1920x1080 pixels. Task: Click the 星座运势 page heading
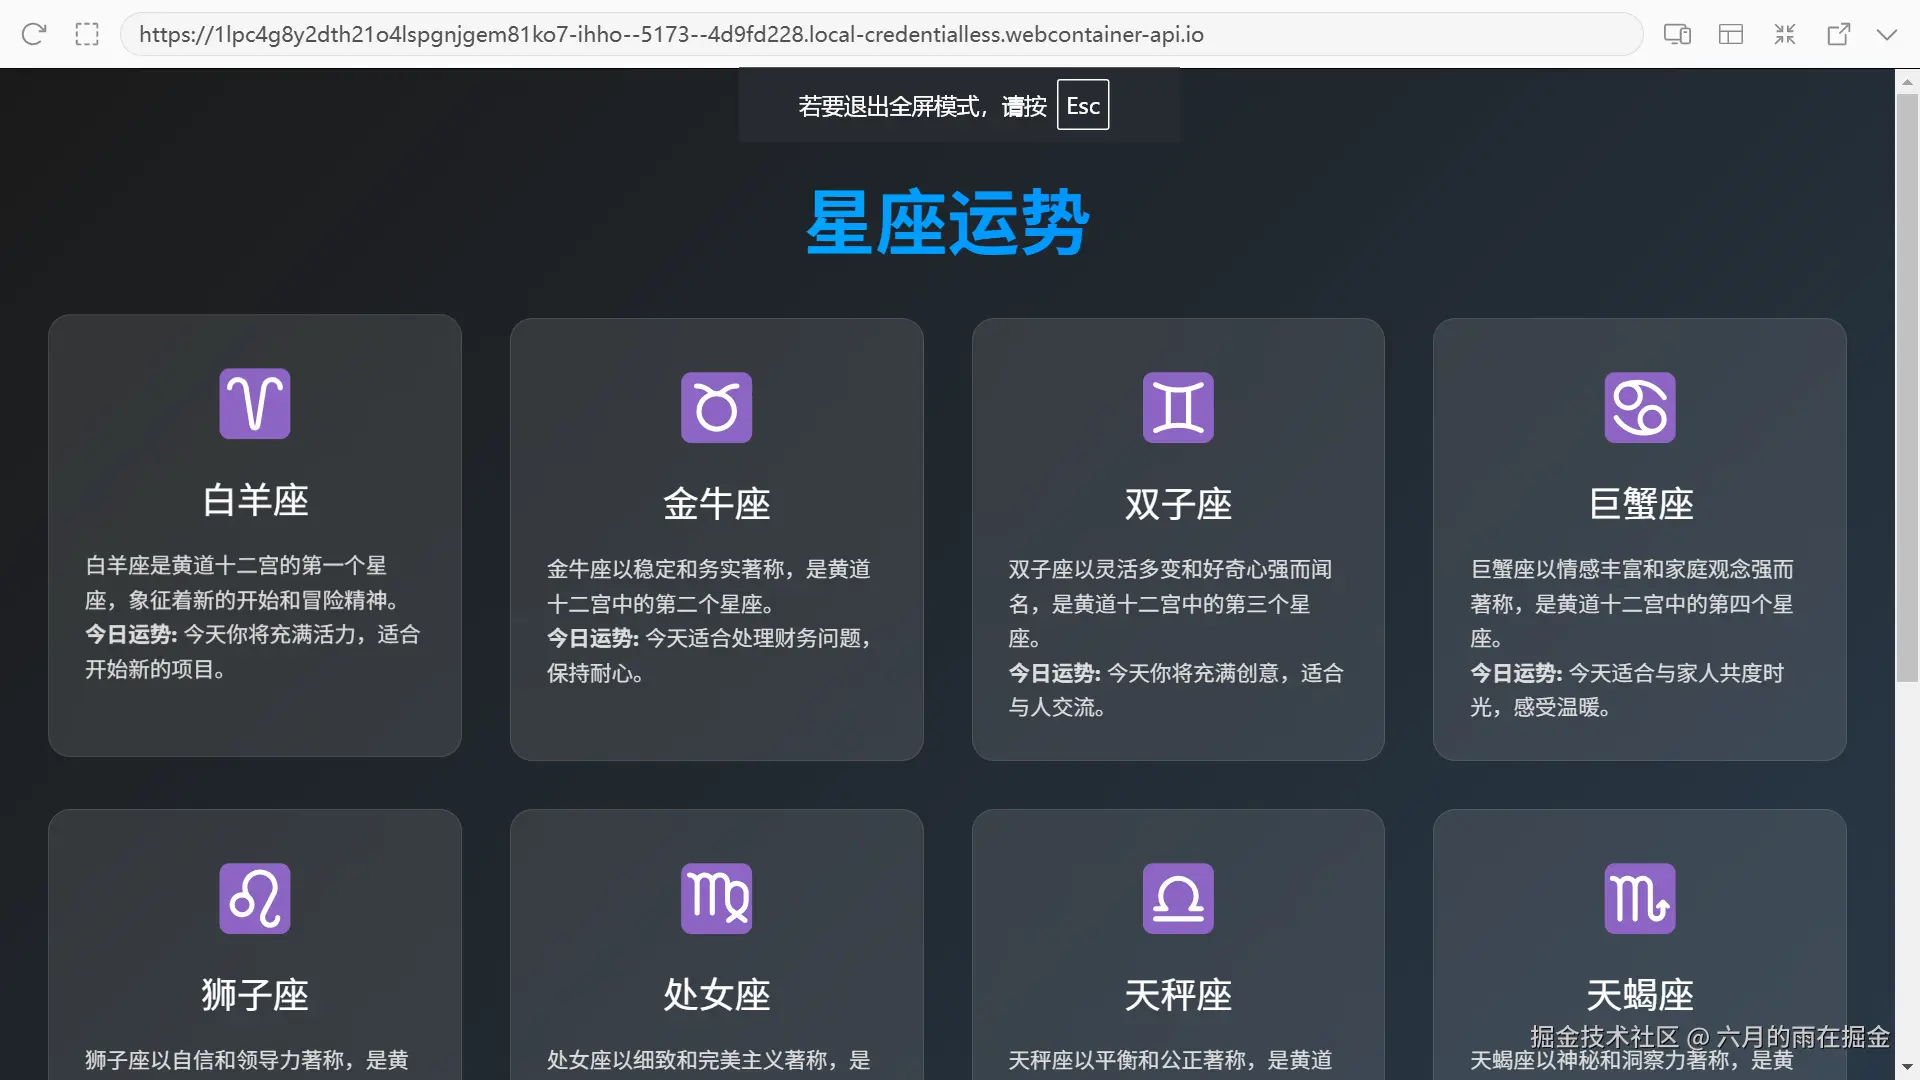tap(947, 222)
